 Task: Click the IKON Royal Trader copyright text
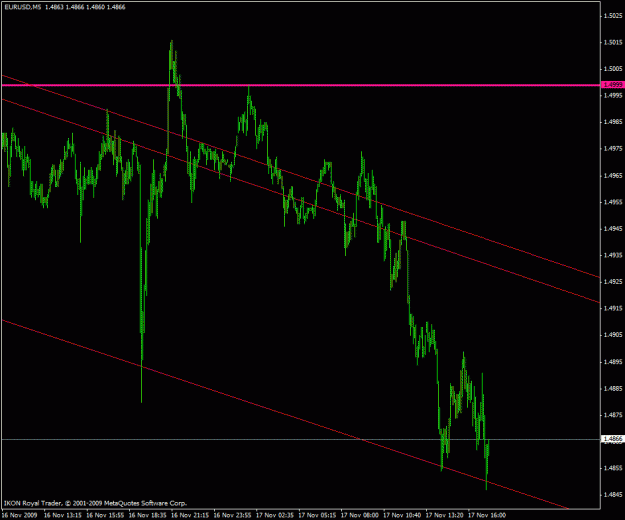[x=95, y=503]
